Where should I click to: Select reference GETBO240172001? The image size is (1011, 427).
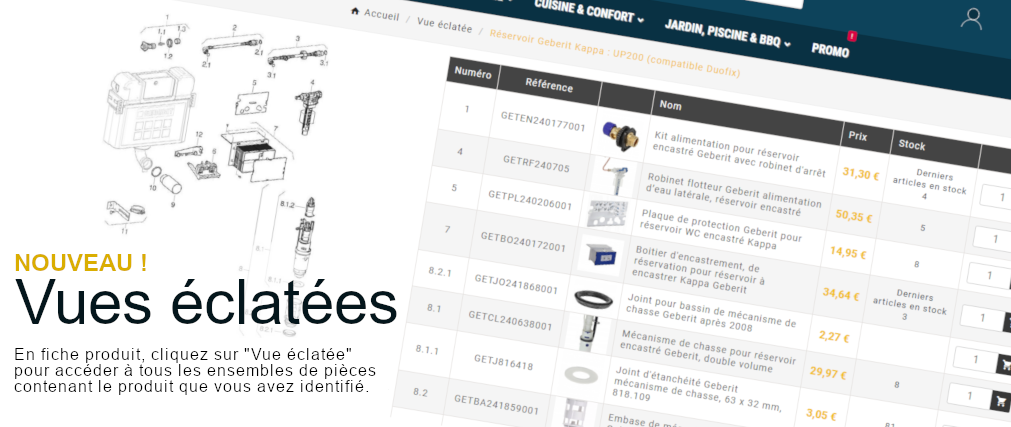pos(523,242)
